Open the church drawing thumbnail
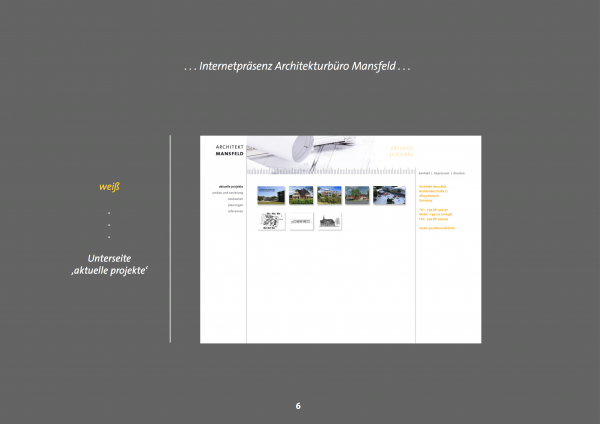This screenshot has width=600, height=424. [330, 221]
